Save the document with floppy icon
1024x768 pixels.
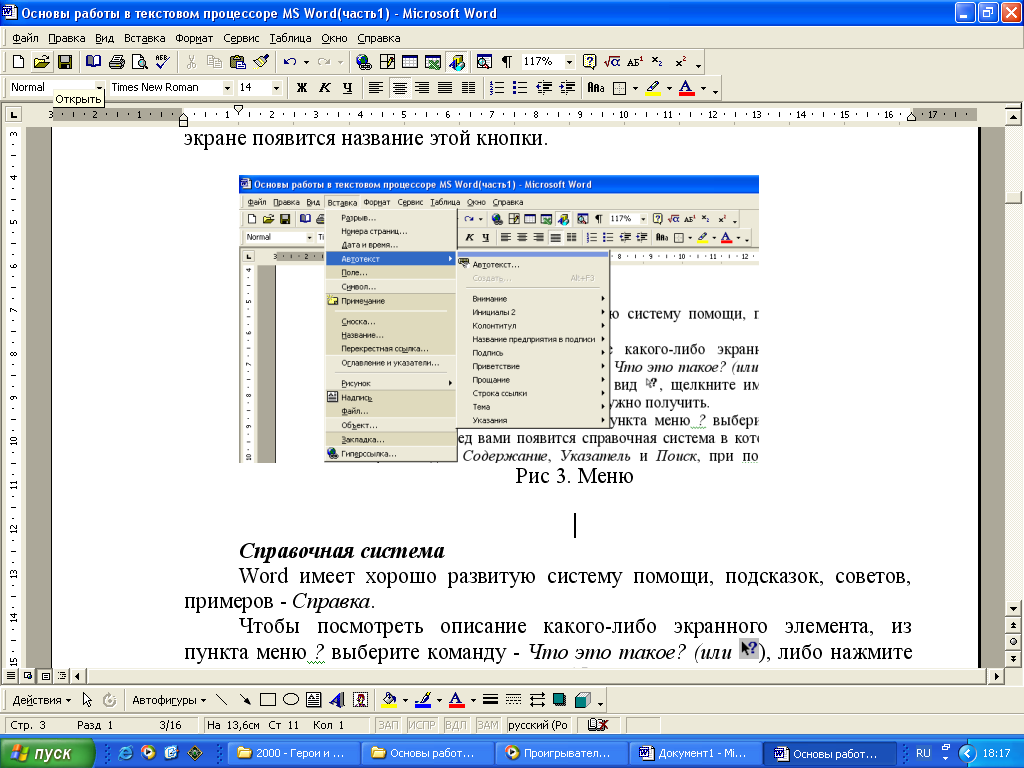point(65,62)
